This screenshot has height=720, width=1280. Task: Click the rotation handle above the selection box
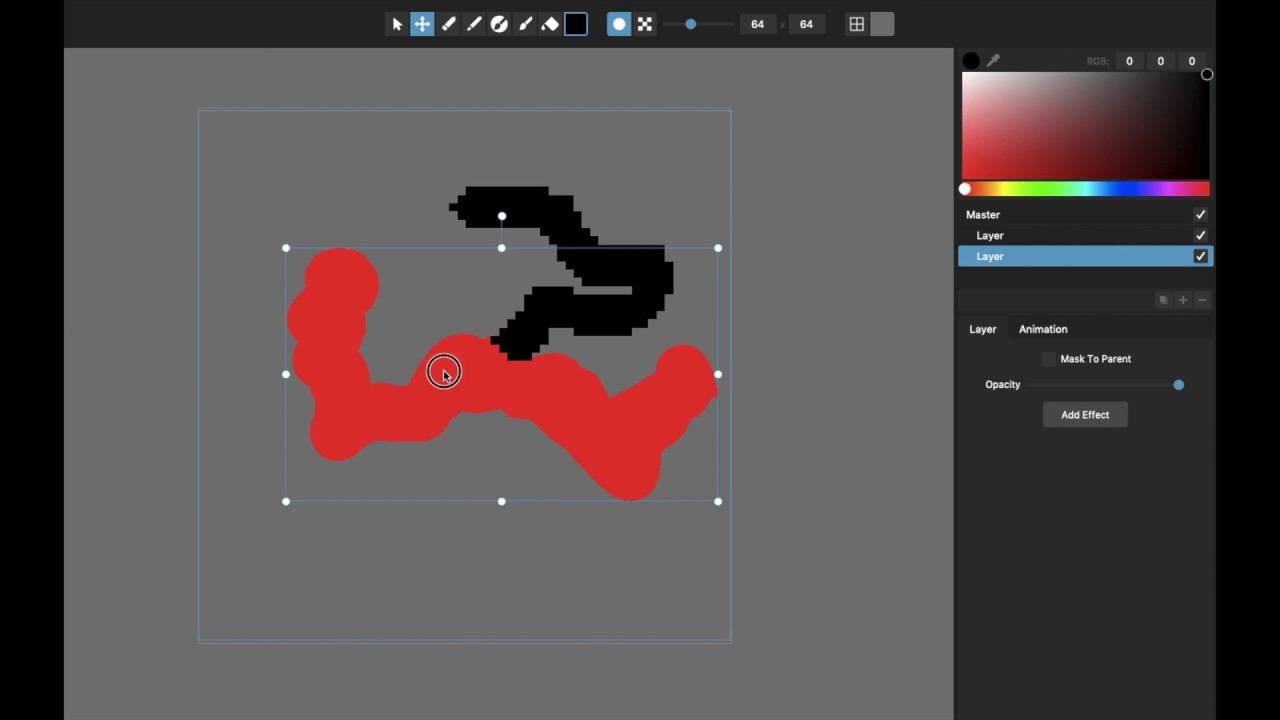[x=502, y=216]
